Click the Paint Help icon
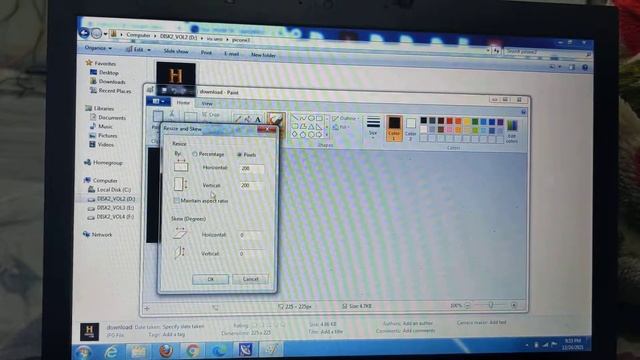Image resolution: width=640 pixels, height=360 pixels. (524, 112)
